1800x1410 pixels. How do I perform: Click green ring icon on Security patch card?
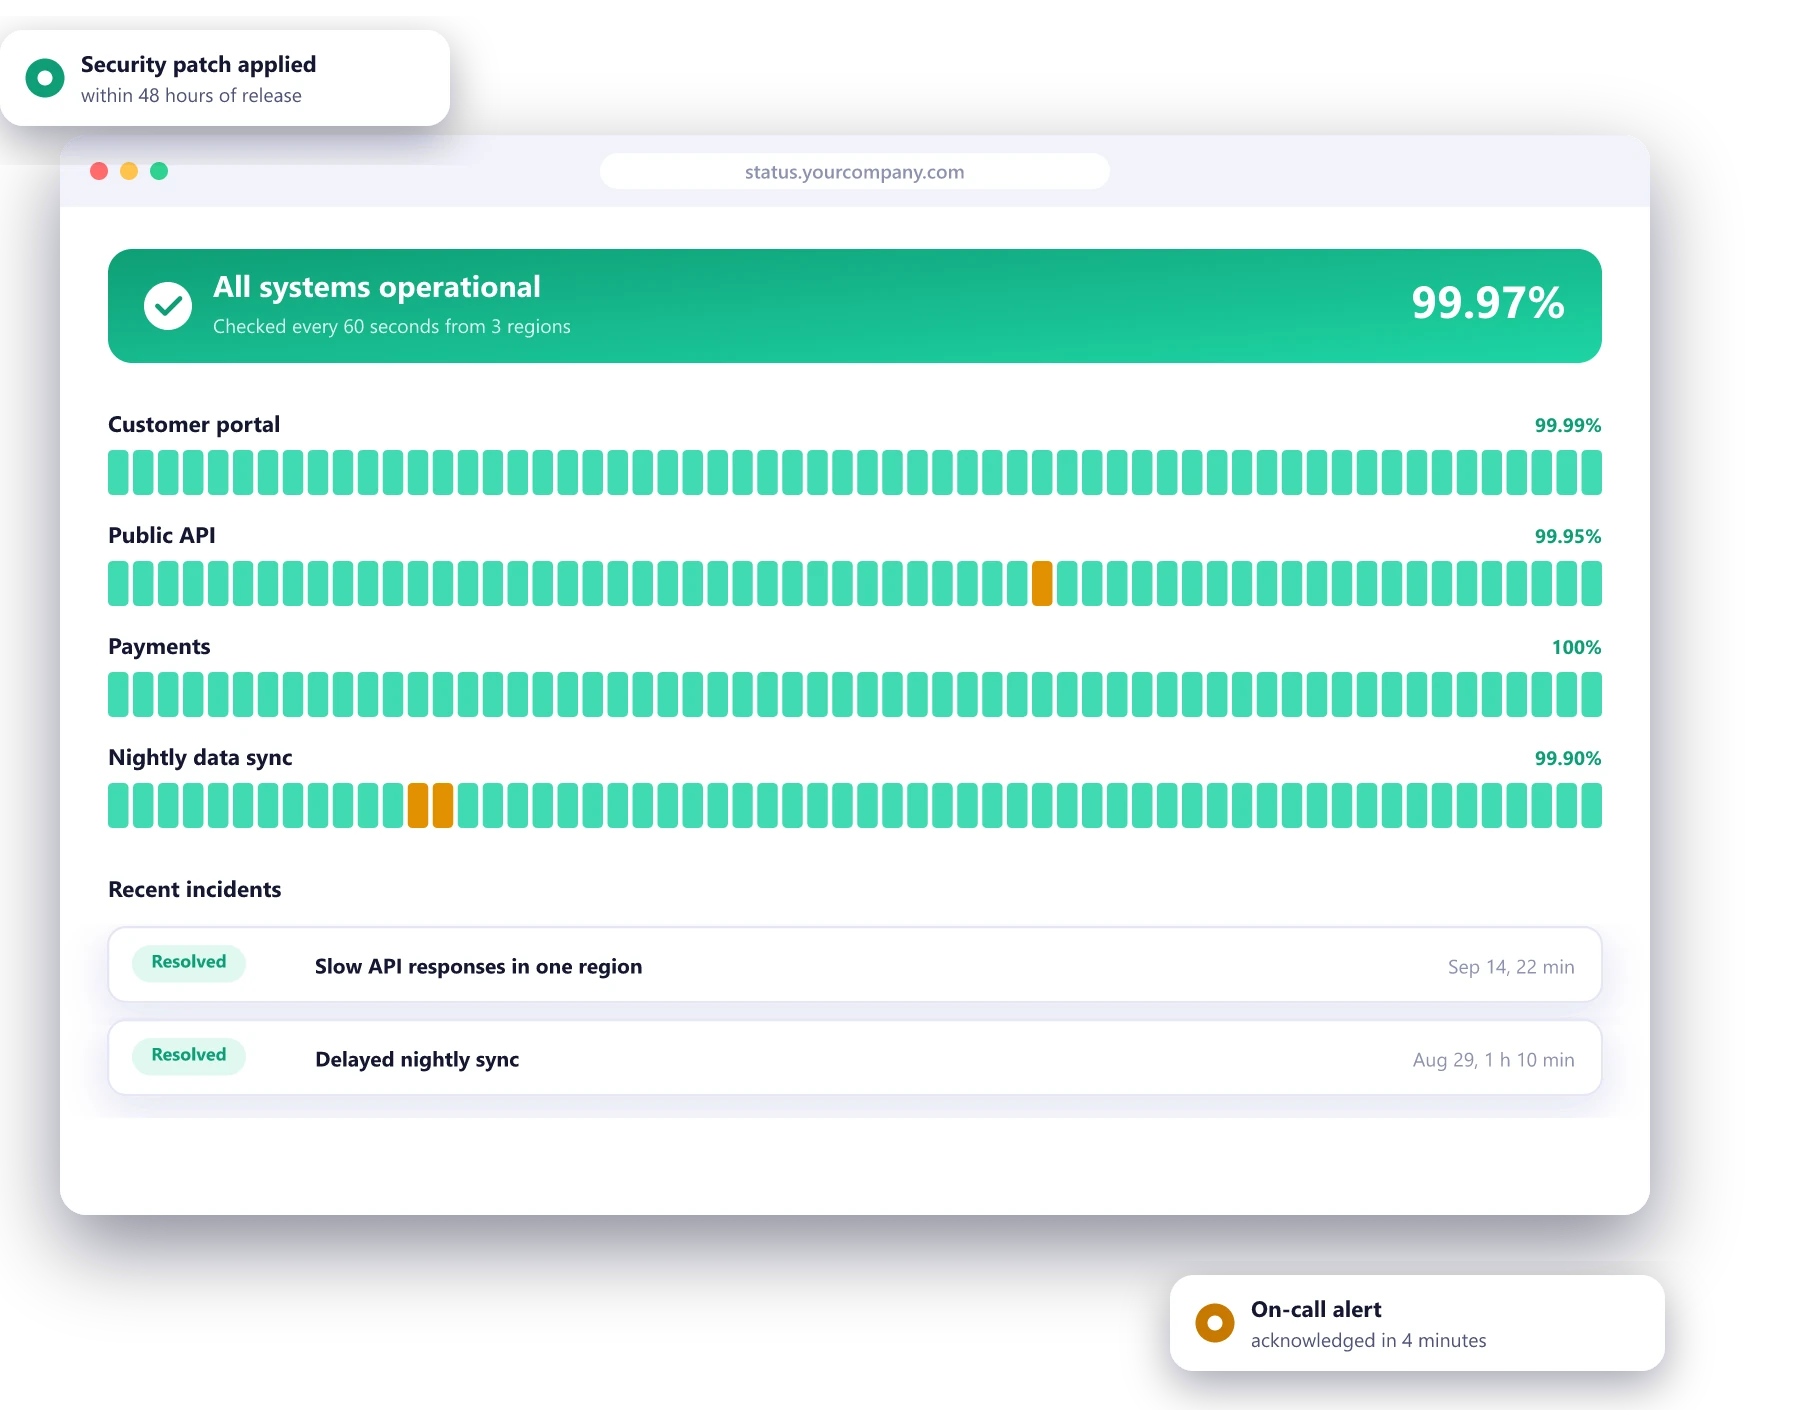click(x=45, y=78)
